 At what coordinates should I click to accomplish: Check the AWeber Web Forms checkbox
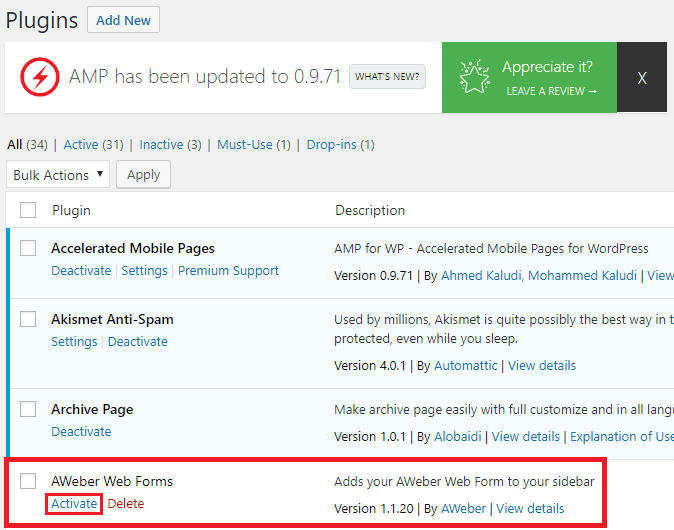[28, 481]
